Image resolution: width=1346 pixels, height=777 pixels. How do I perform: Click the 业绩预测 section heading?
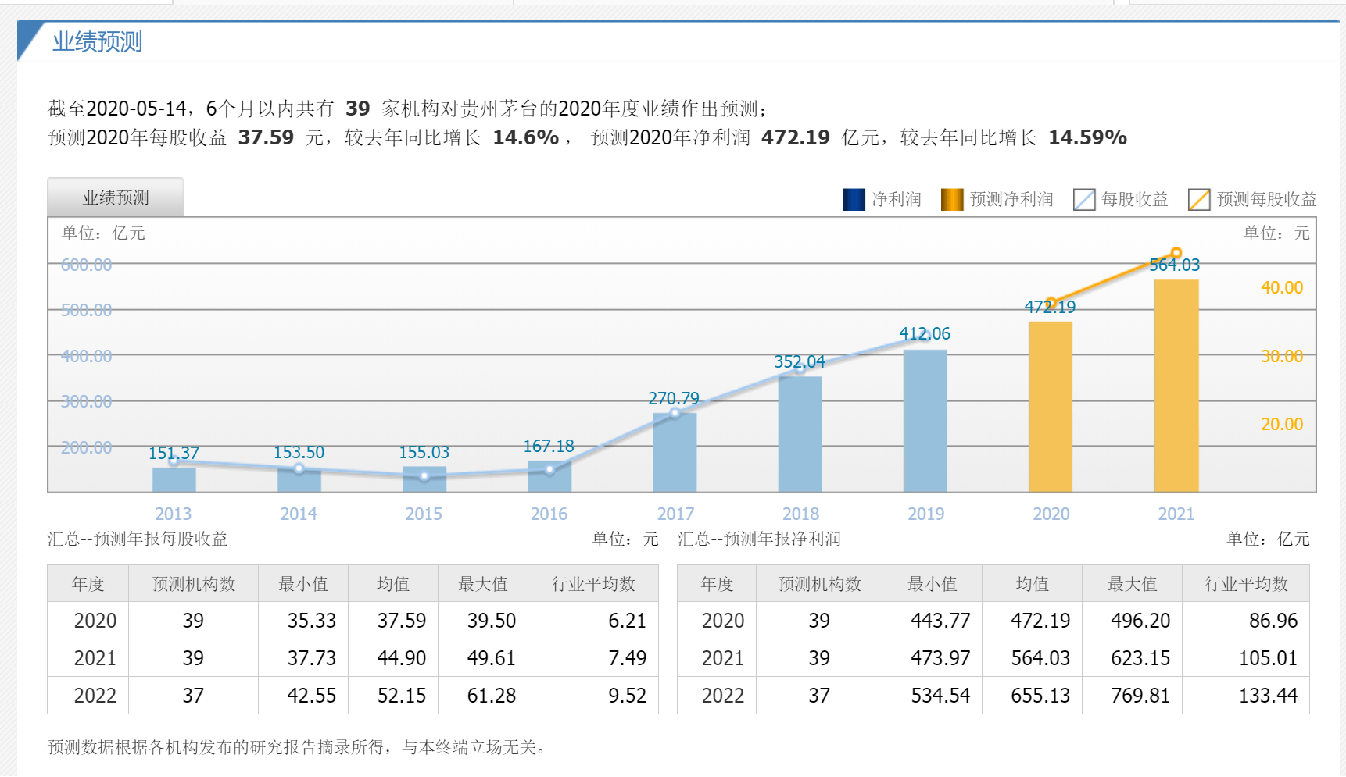coord(97,41)
